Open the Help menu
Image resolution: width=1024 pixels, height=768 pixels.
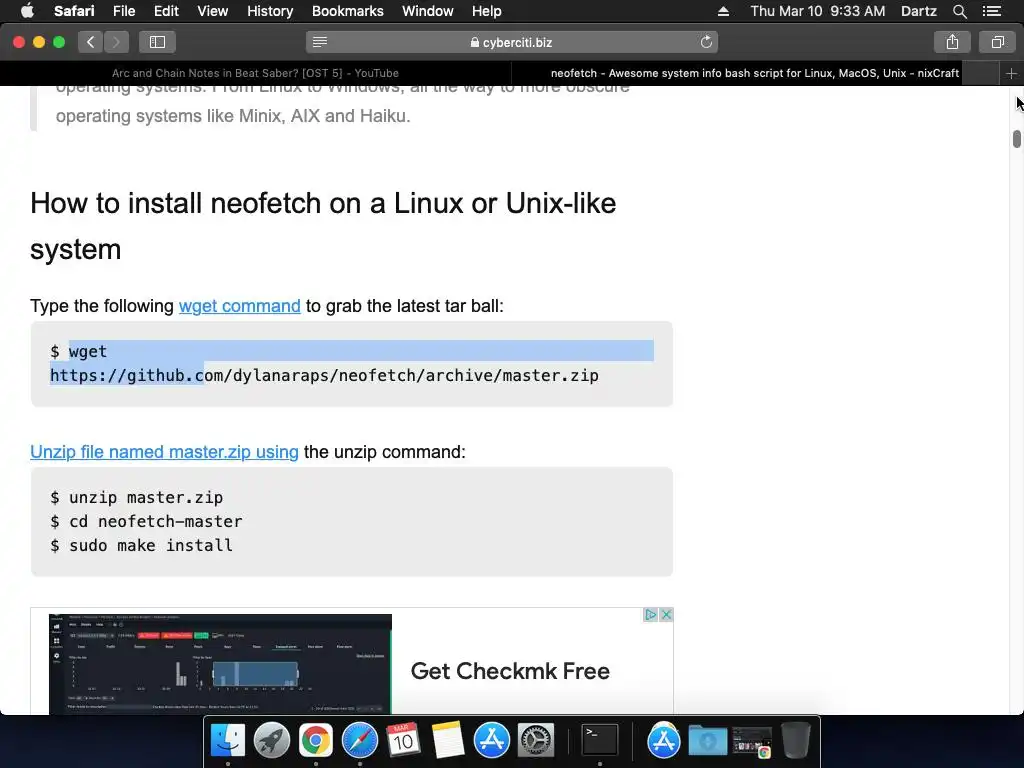[x=487, y=11]
